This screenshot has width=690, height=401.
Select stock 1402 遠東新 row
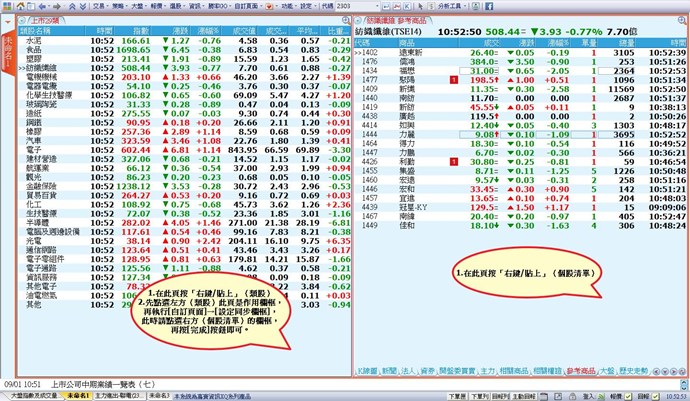(520, 52)
